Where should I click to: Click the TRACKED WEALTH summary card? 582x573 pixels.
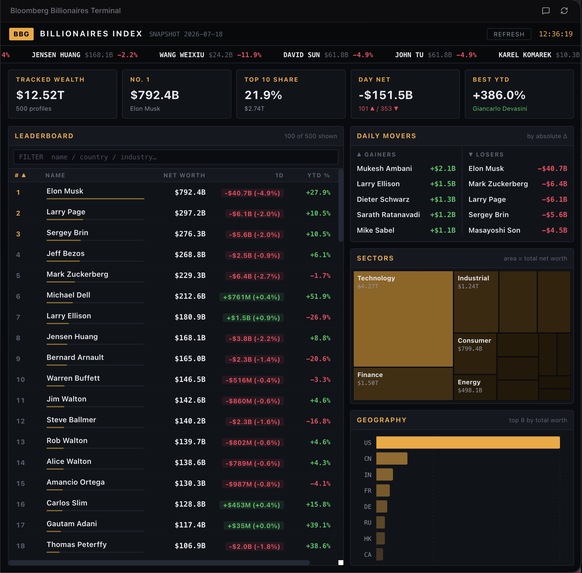63,94
